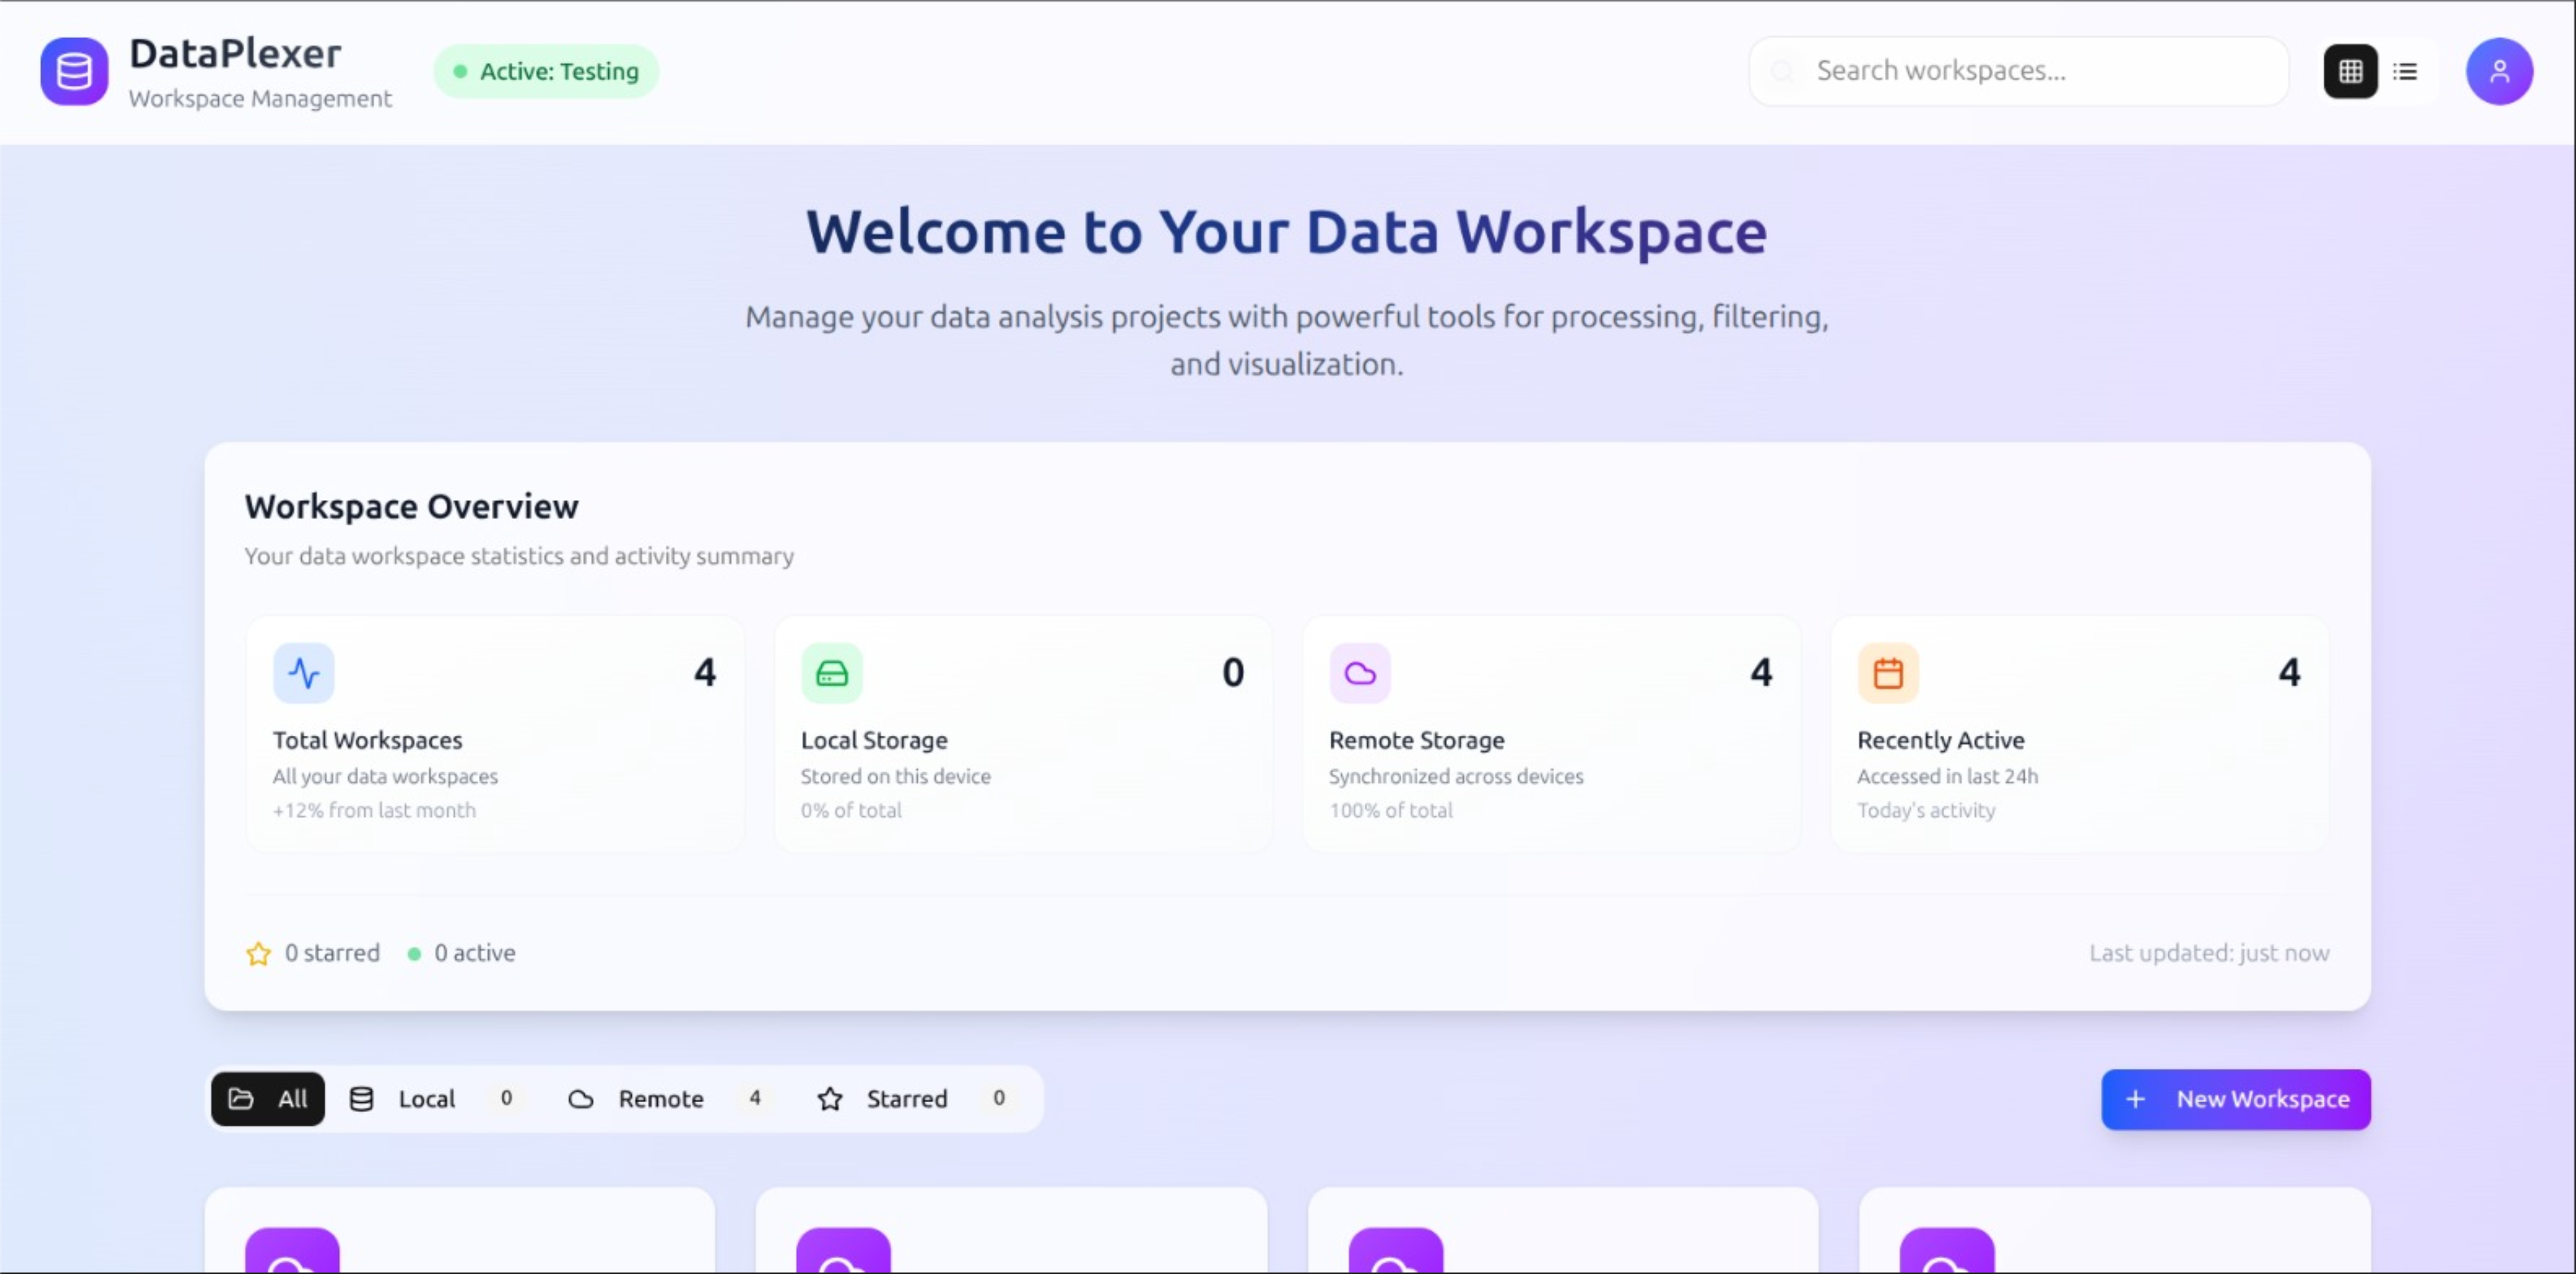Click the Local Storage drive icon
2576x1274 pixels.
point(831,673)
